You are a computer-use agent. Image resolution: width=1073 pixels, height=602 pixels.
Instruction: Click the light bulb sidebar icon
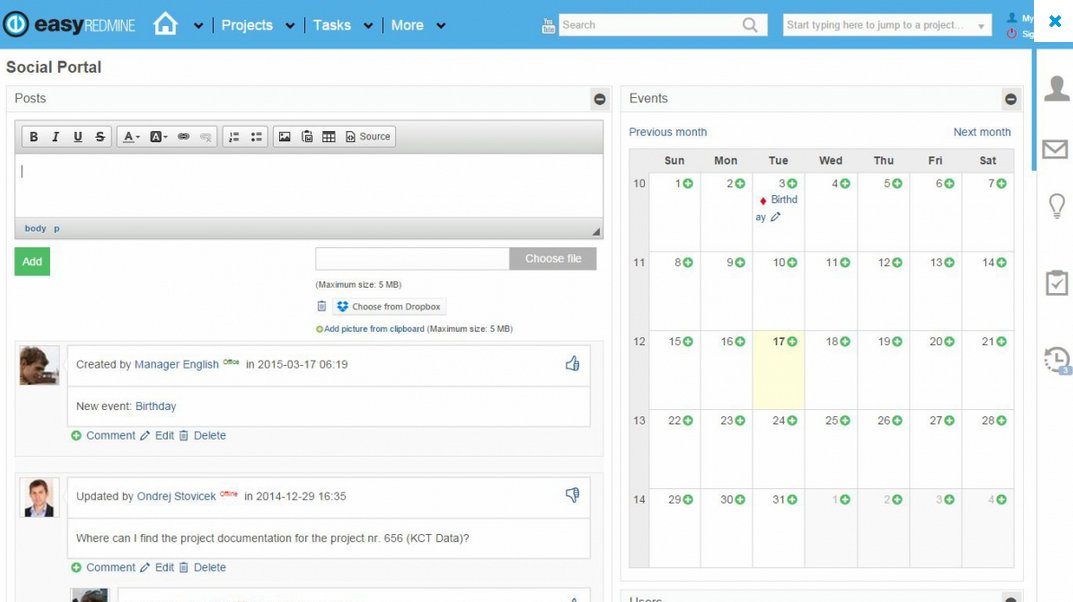pos(1057,206)
